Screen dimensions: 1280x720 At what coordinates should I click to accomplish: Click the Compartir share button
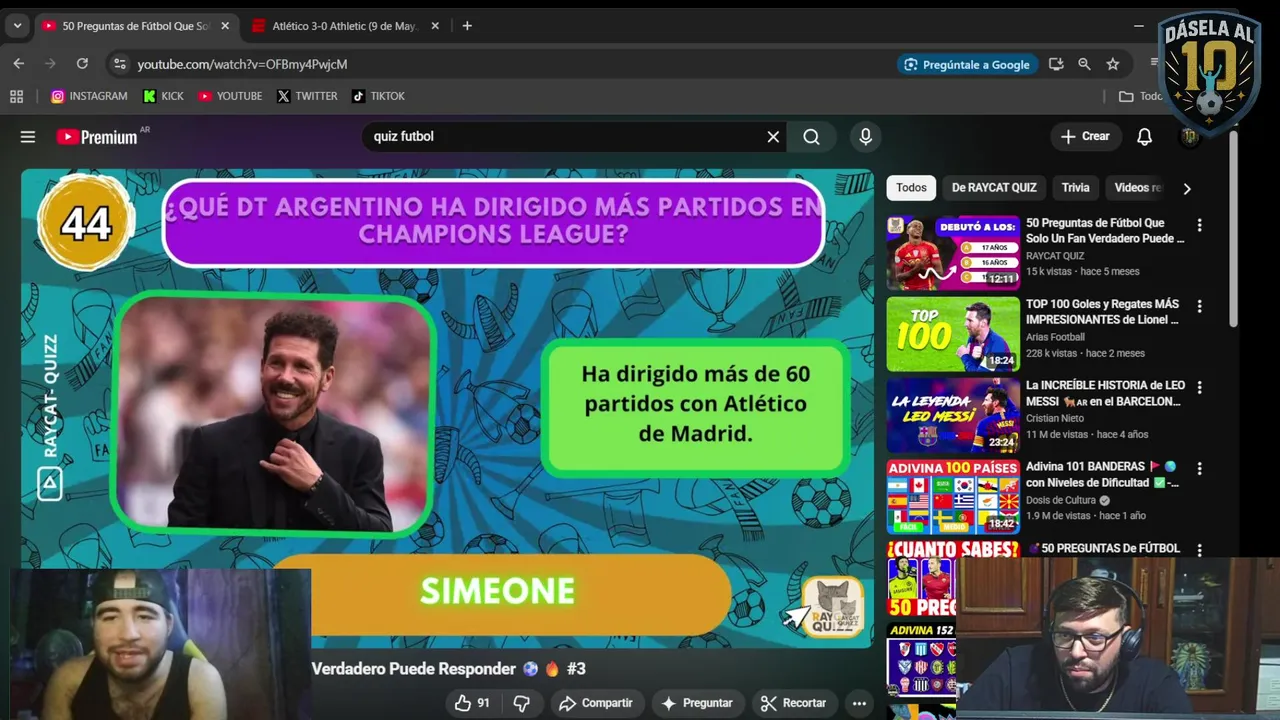(x=595, y=703)
